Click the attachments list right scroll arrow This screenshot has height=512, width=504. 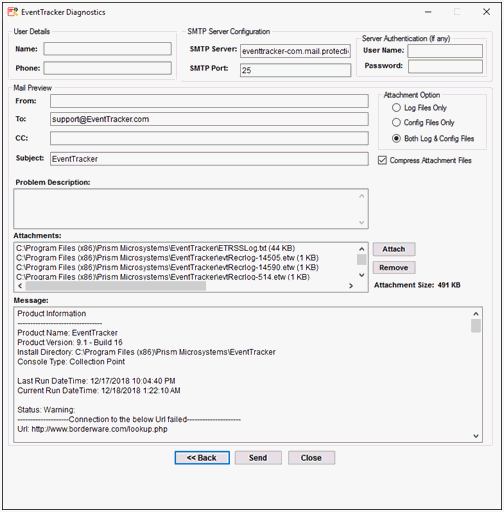point(351,286)
